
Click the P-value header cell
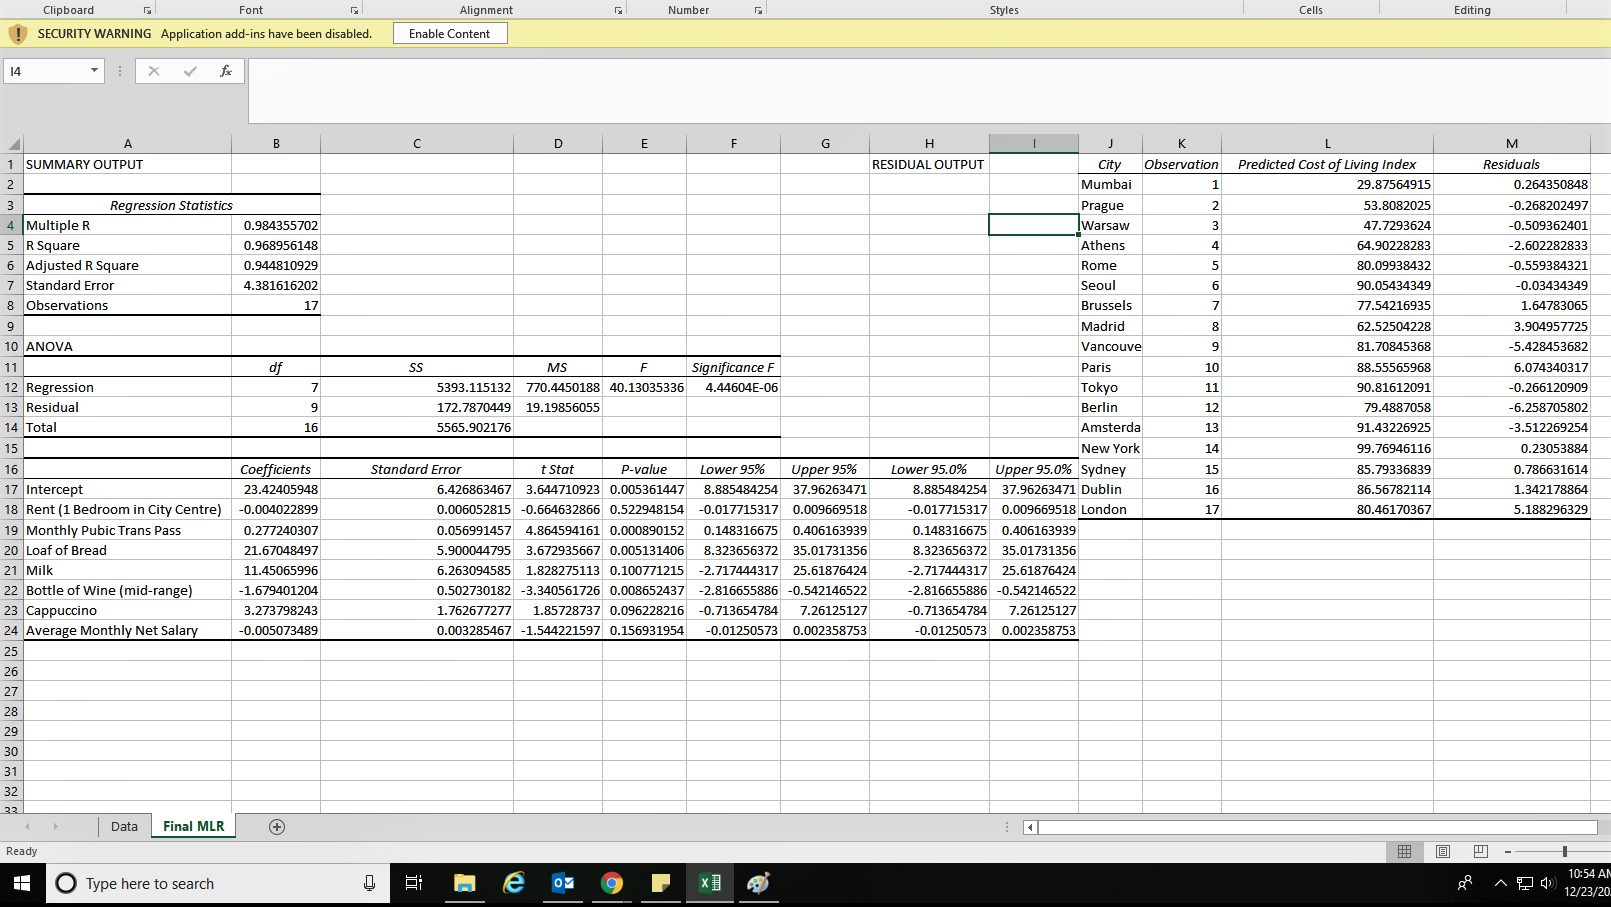point(644,469)
